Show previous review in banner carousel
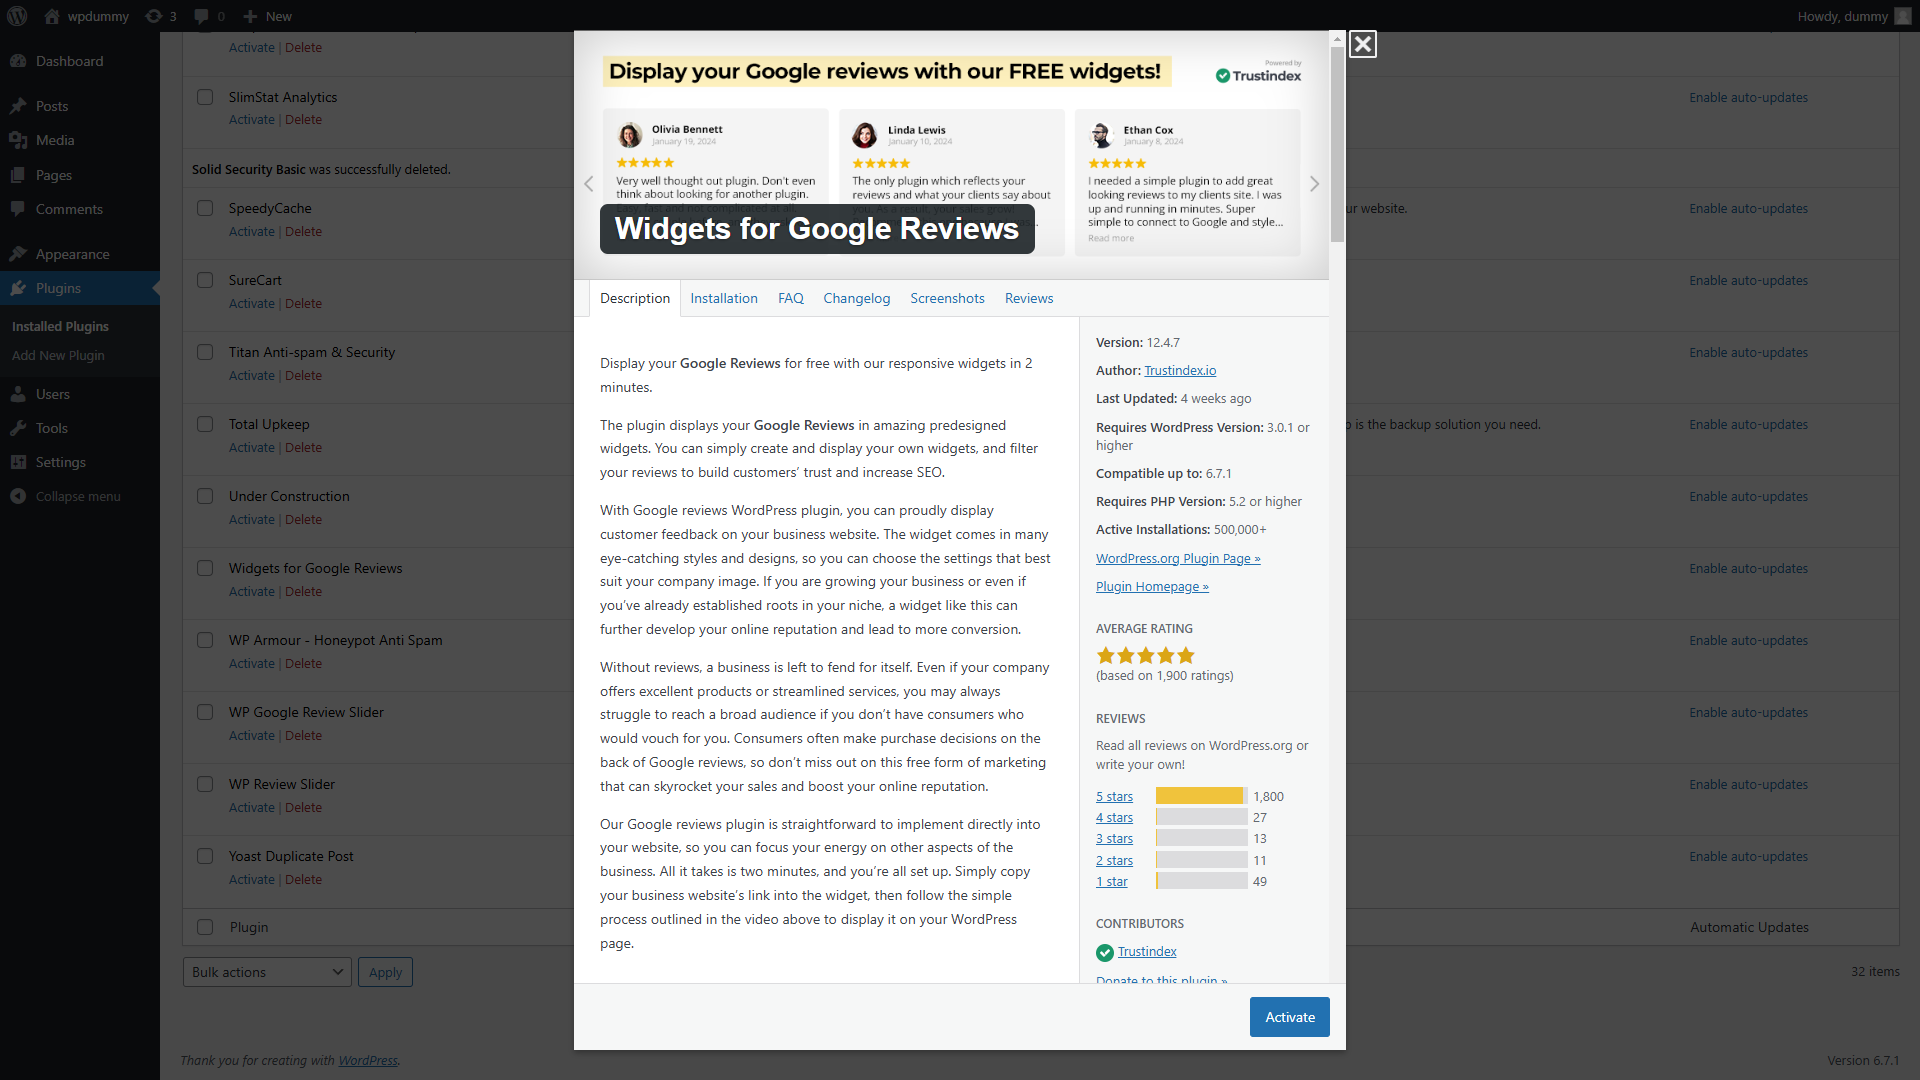The height and width of the screenshot is (1080, 1920). (x=589, y=184)
